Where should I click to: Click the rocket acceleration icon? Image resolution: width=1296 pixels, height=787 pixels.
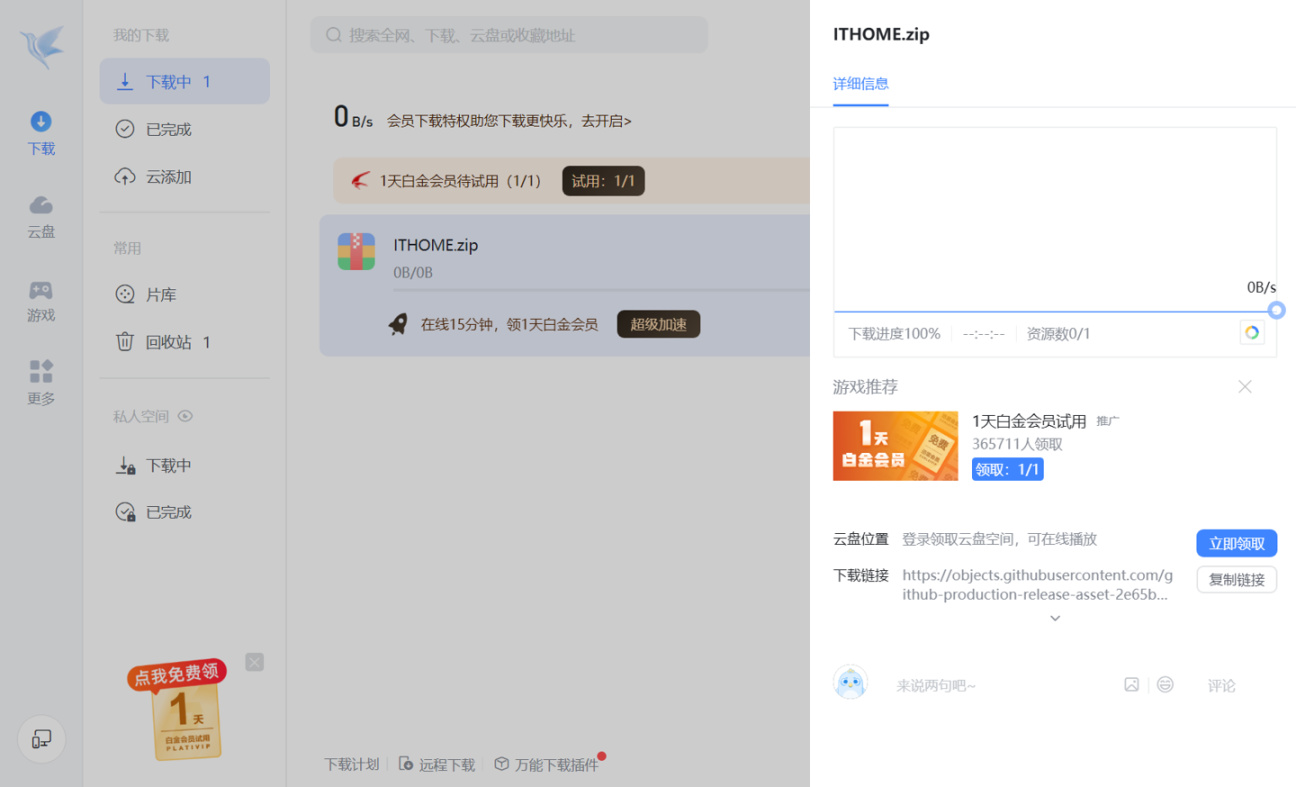click(x=398, y=324)
